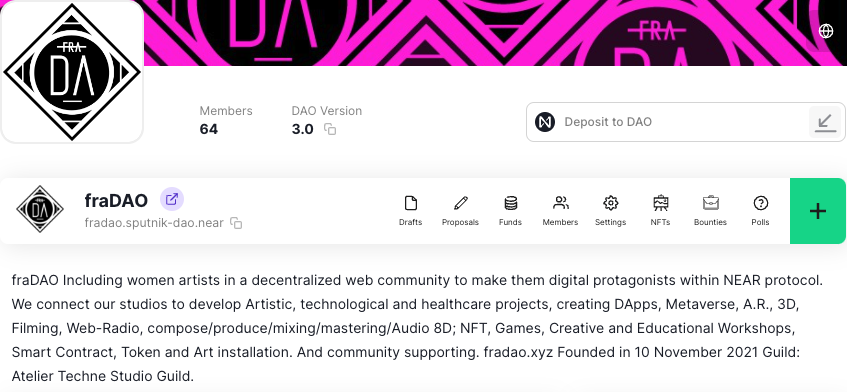Viewport: 847px width, 392px height.
Task: Click the green plus create button
Action: click(818, 211)
